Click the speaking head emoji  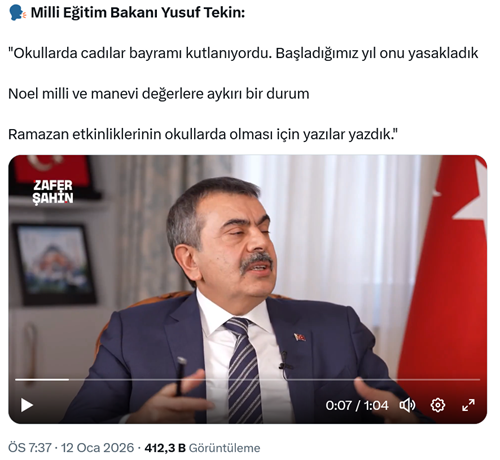tap(17, 13)
